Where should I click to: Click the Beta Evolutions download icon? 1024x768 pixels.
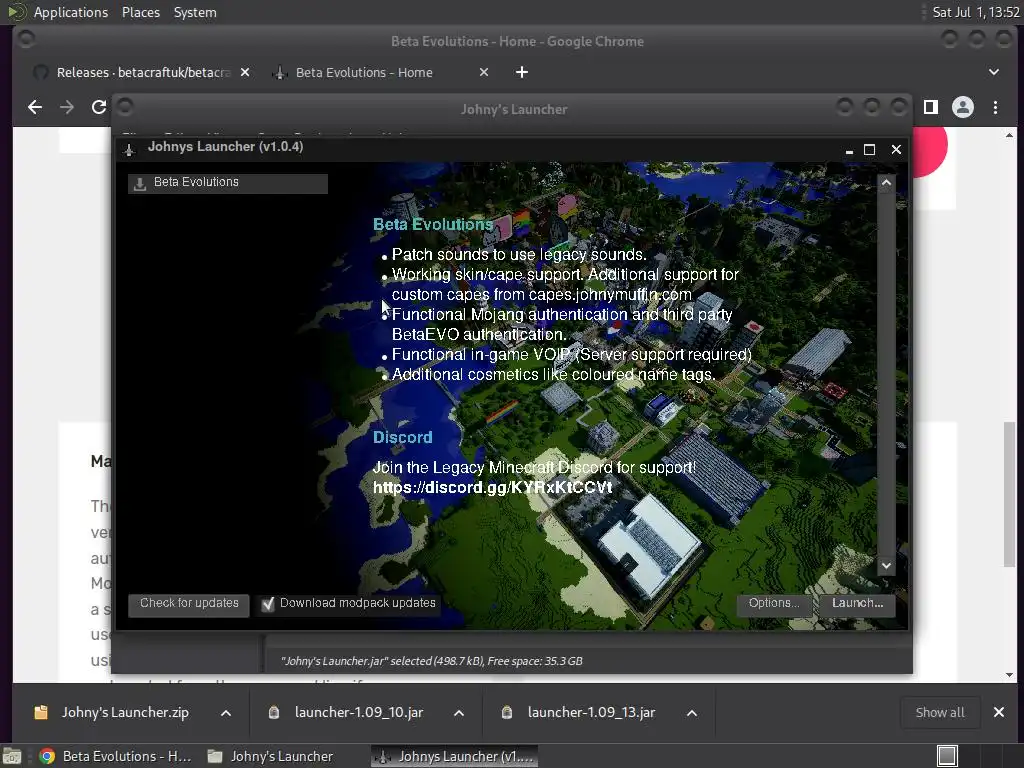tap(140, 184)
